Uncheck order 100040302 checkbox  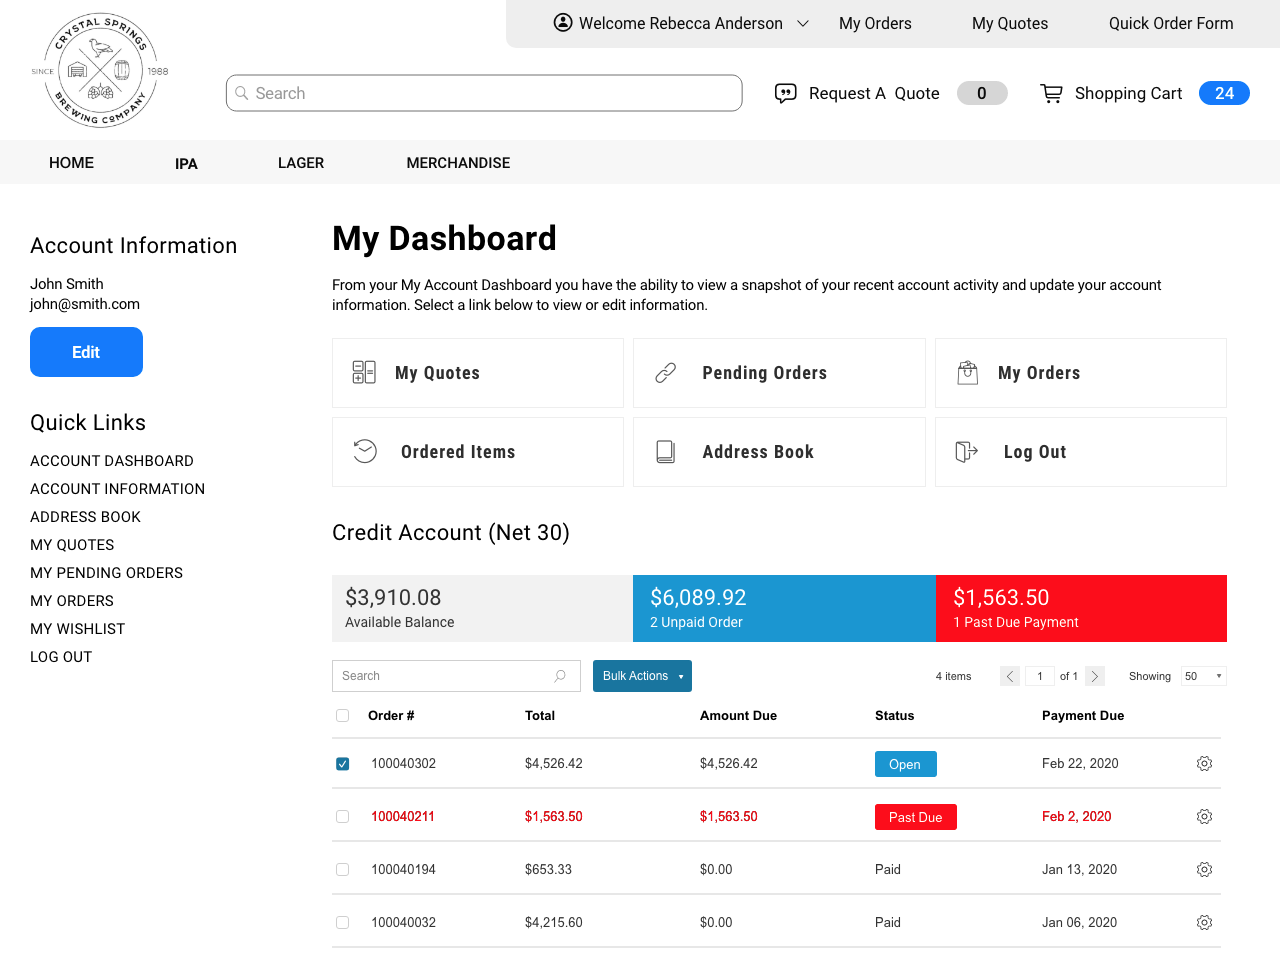point(343,764)
